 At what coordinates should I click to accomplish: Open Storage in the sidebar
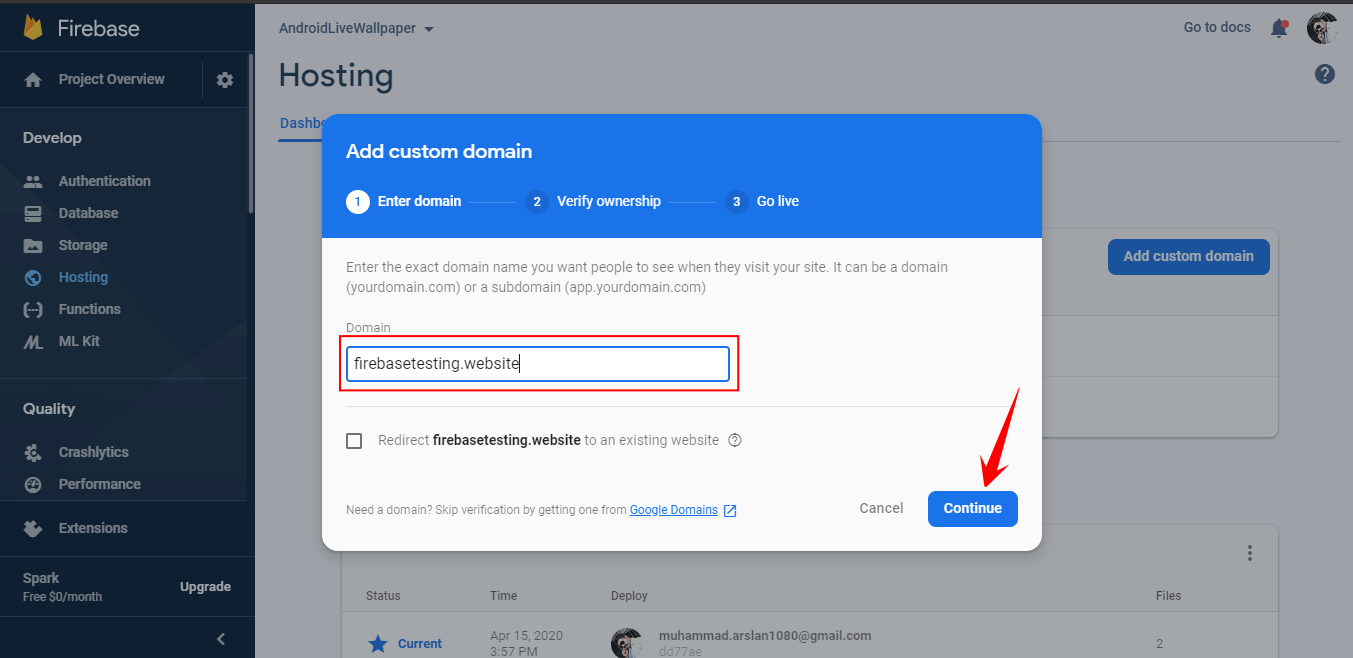pos(83,246)
